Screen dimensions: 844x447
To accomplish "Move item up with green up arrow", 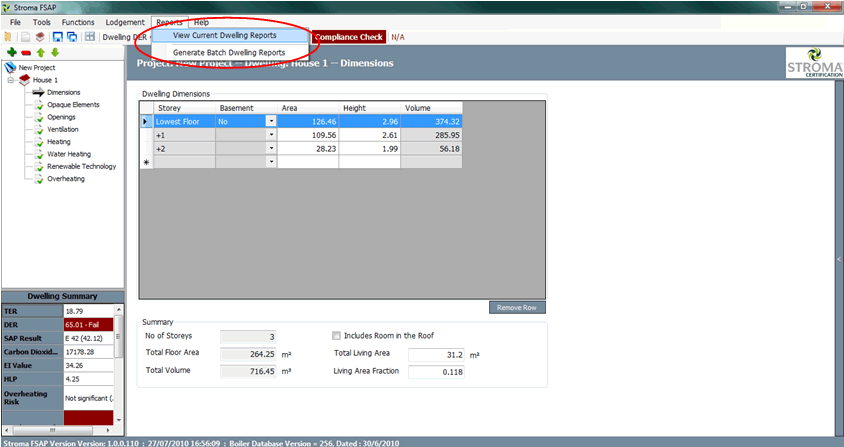I will coord(41,52).
